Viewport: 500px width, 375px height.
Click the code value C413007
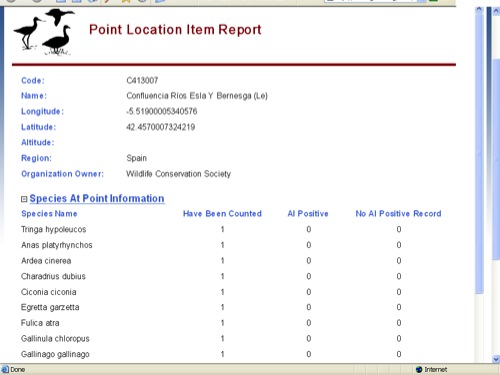click(142, 80)
